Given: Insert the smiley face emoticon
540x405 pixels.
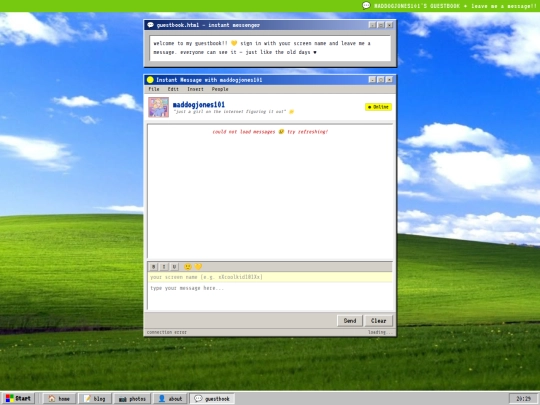Looking at the screenshot, I should pyautogui.click(x=188, y=267).
